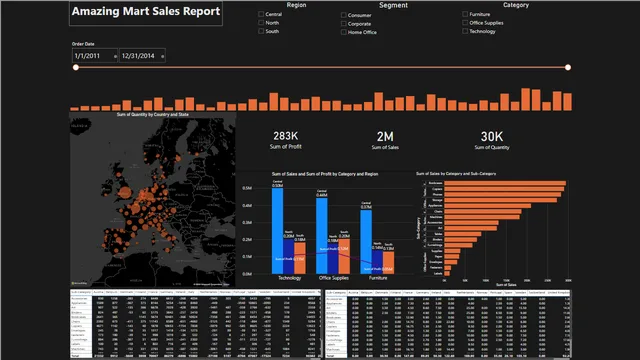Click Sum of Sales and Profit chart title
Image resolution: width=640 pixels, height=360 pixels.
325,174
